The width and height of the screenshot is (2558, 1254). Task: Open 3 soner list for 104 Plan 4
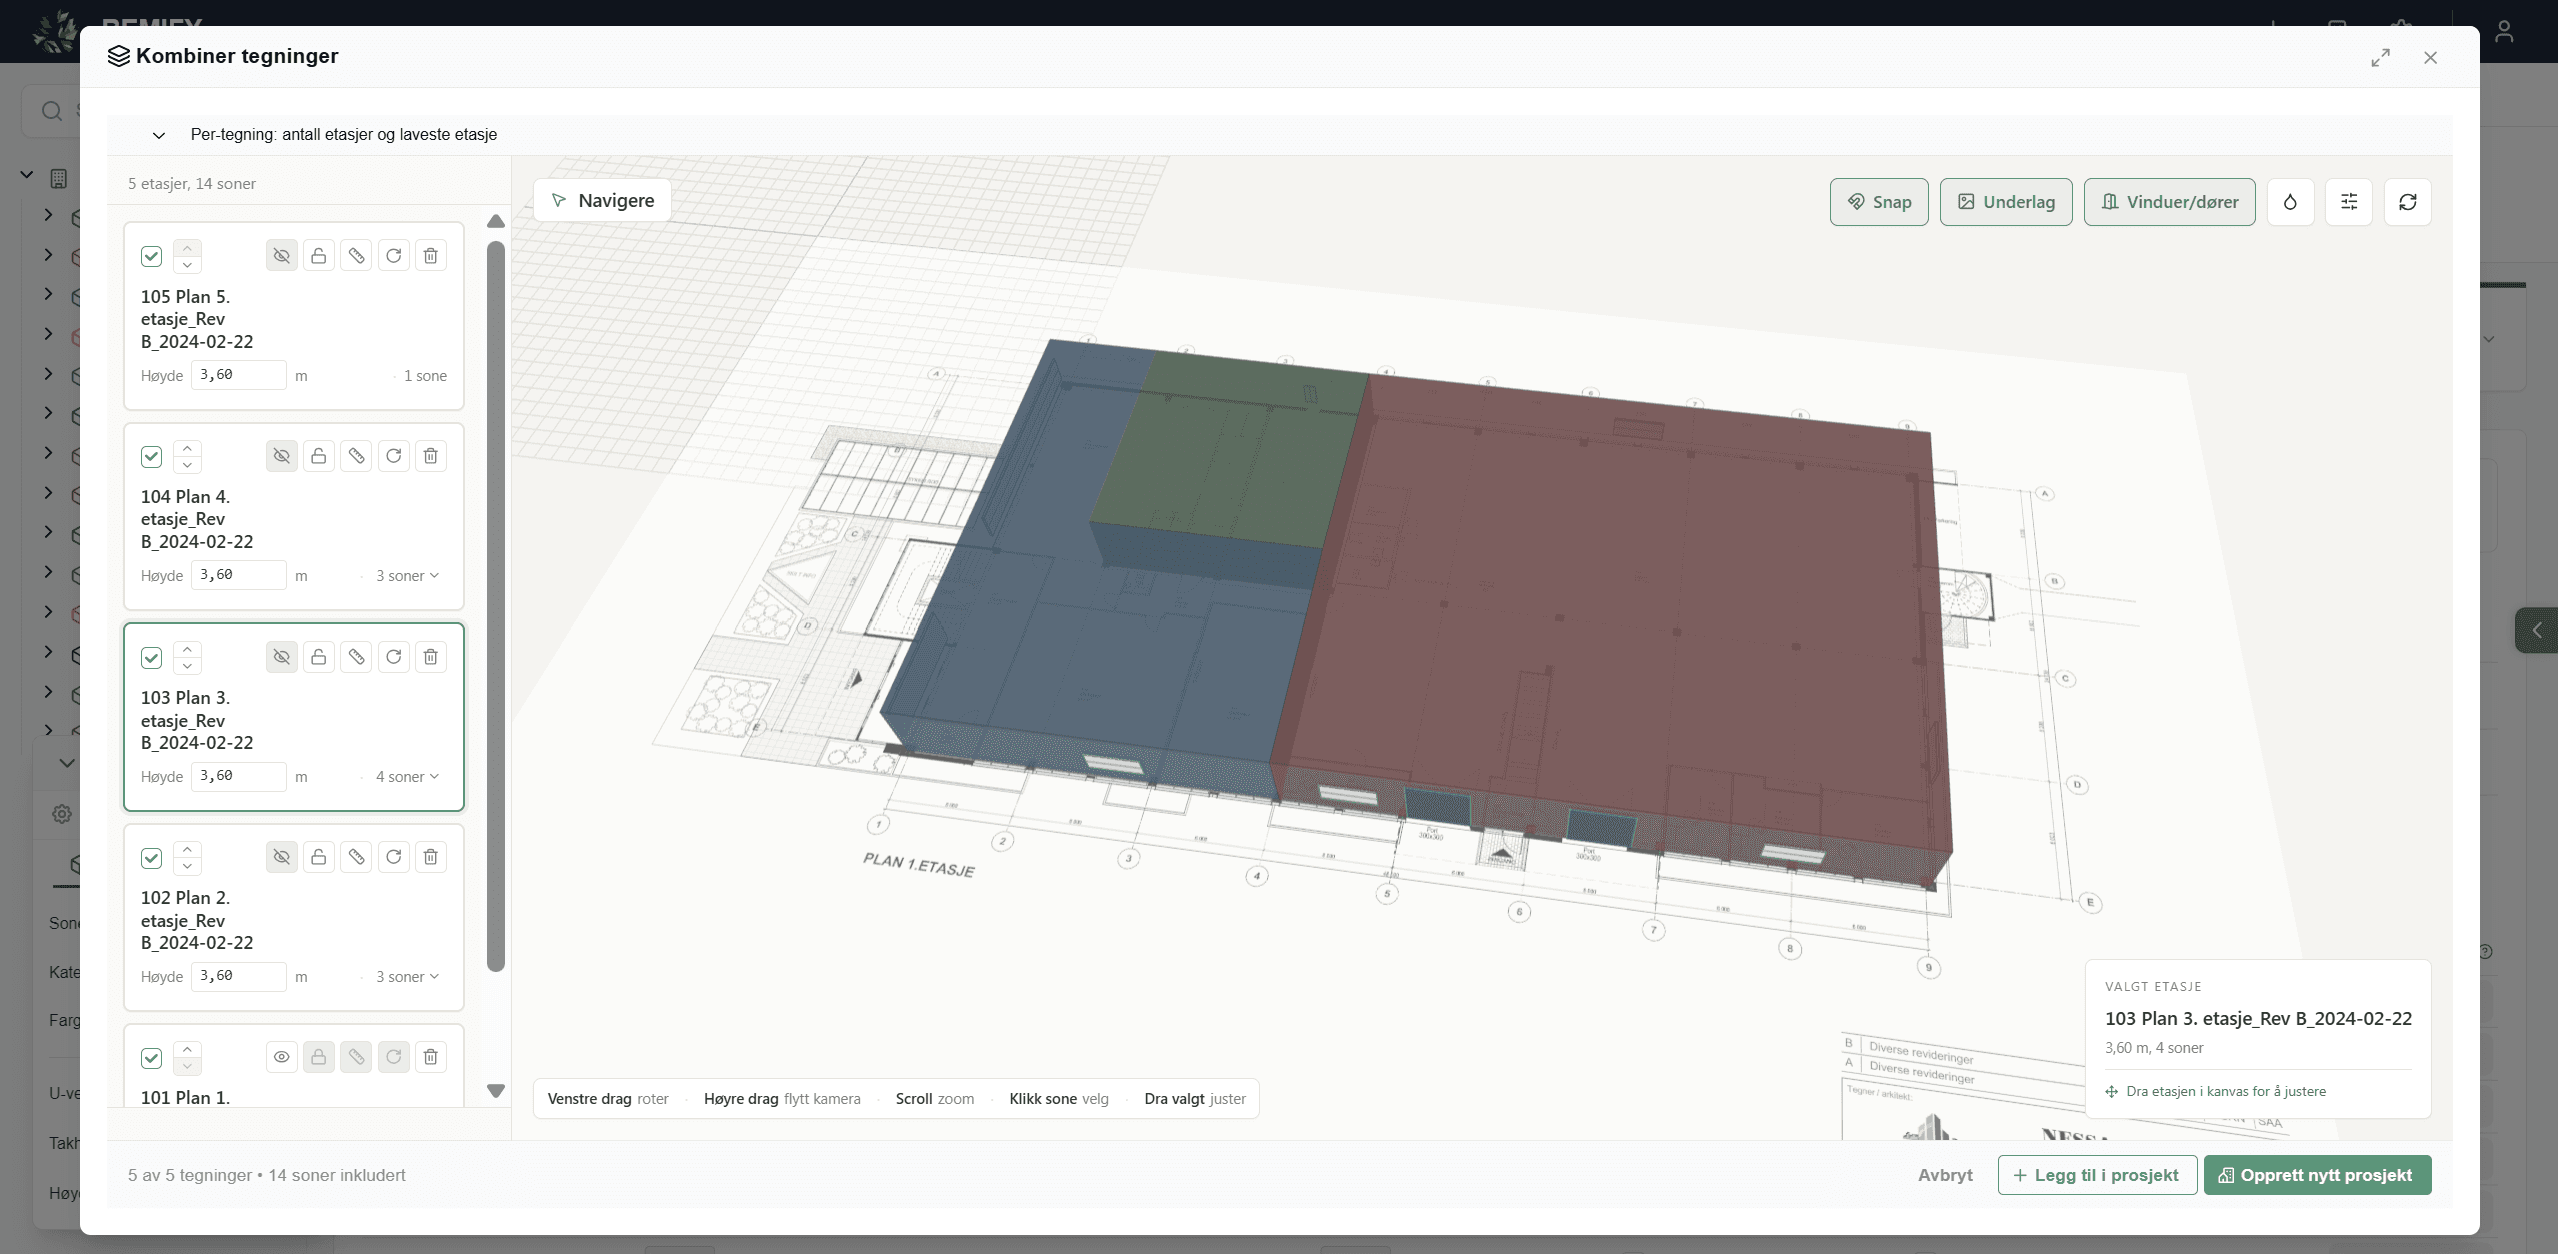tap(407, 576)
